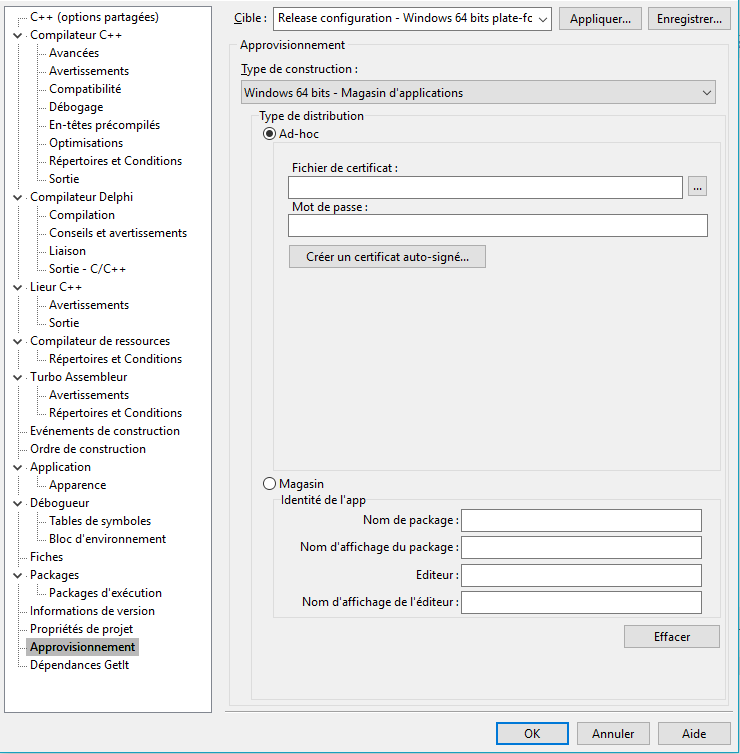Screen dimensions: 740x754
Task: Collapse the Compilateur de ressources node
Action: (x=18, y=341)
